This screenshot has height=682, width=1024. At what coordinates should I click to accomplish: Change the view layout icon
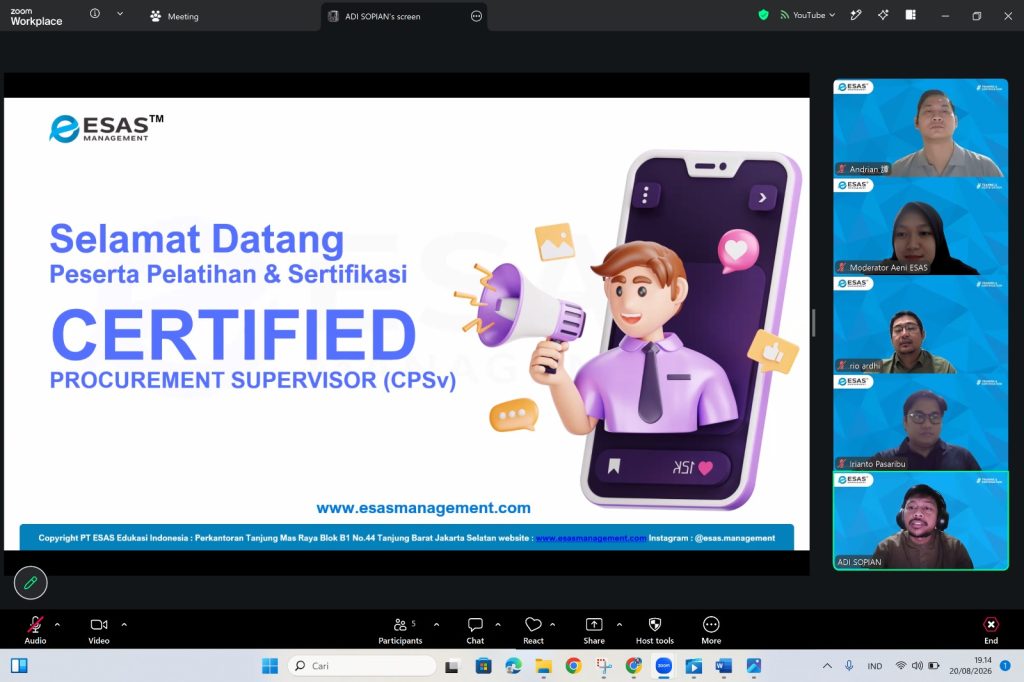click(x=910, y=15)
